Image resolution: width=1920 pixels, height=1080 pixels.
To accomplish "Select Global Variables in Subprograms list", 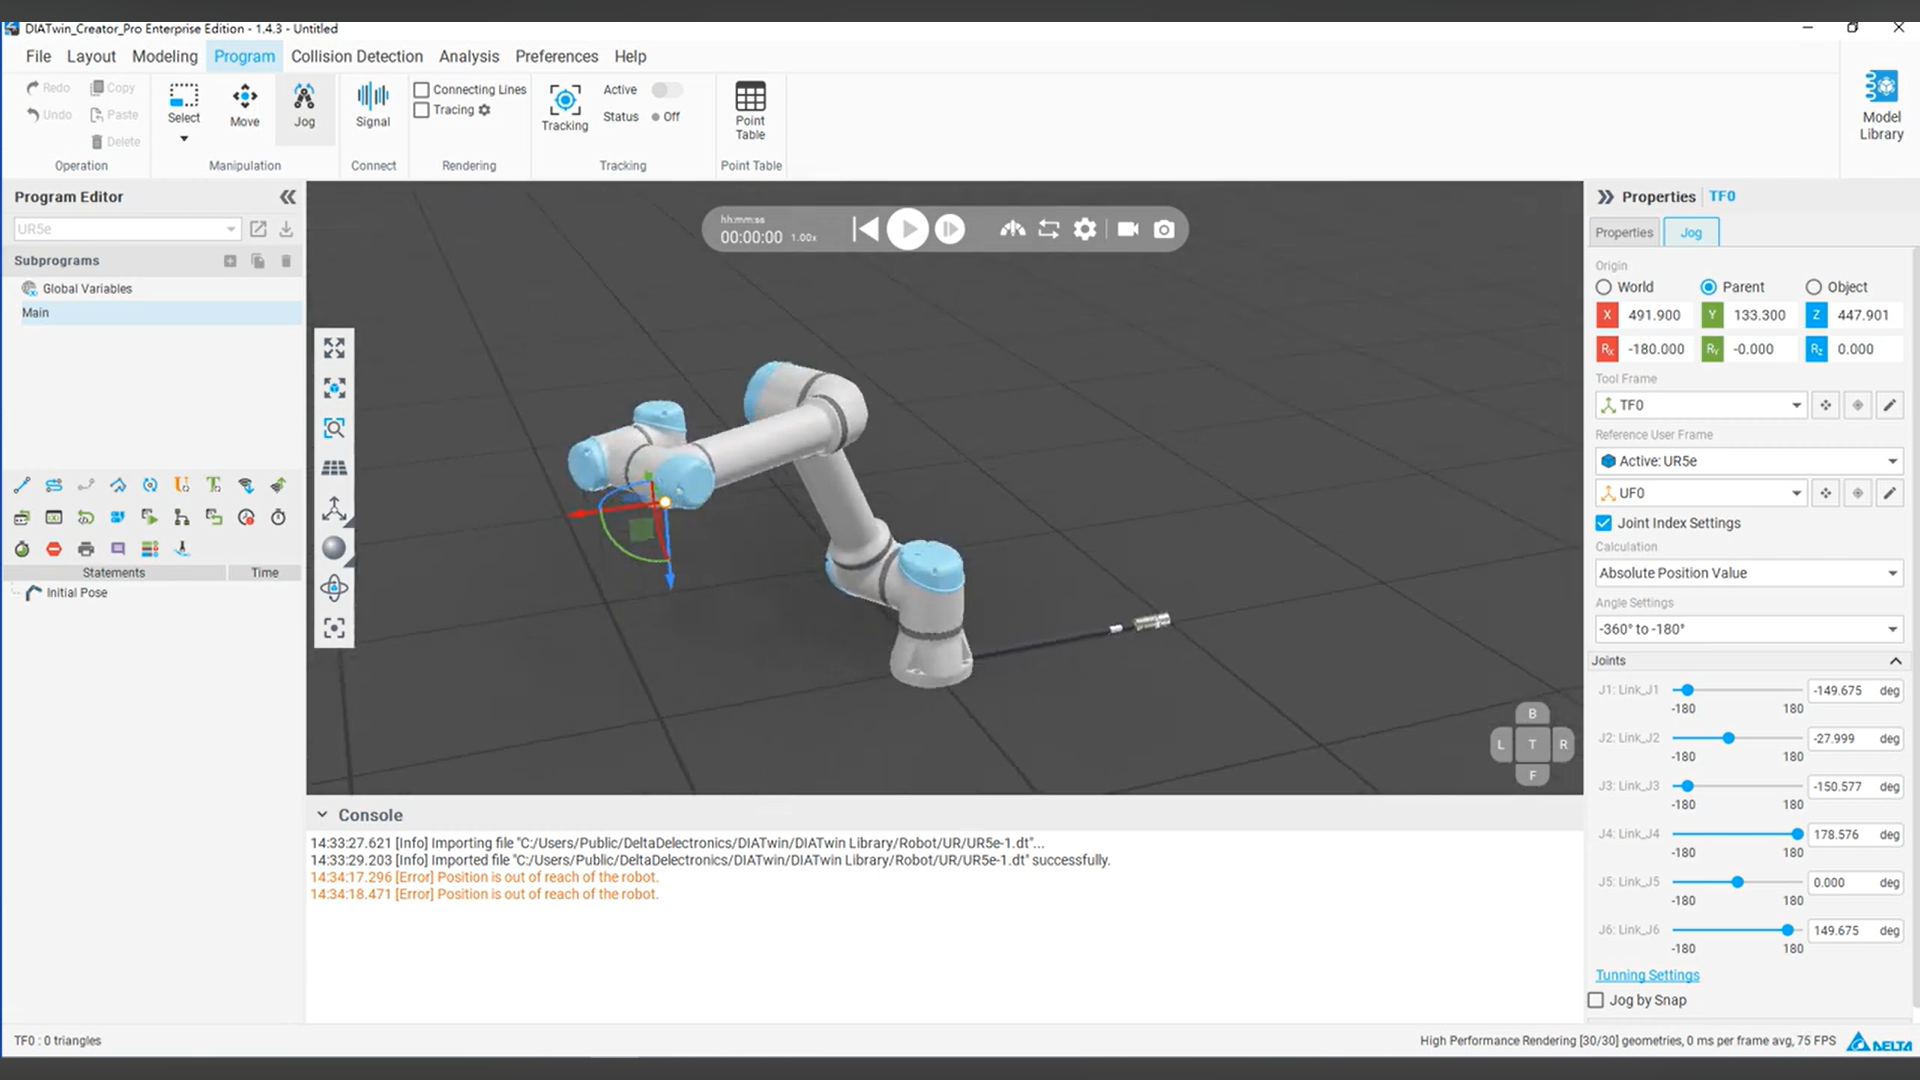I will (x=87, y=289).
